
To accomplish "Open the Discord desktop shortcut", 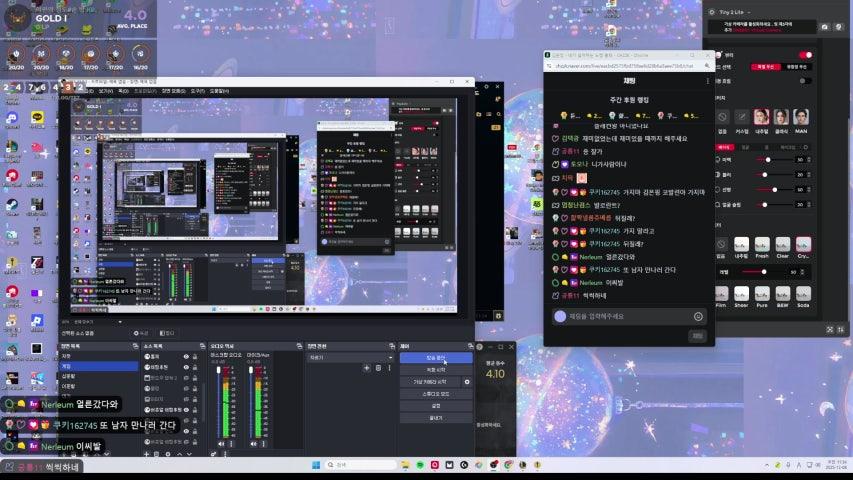I will click(x=12, y=119).
